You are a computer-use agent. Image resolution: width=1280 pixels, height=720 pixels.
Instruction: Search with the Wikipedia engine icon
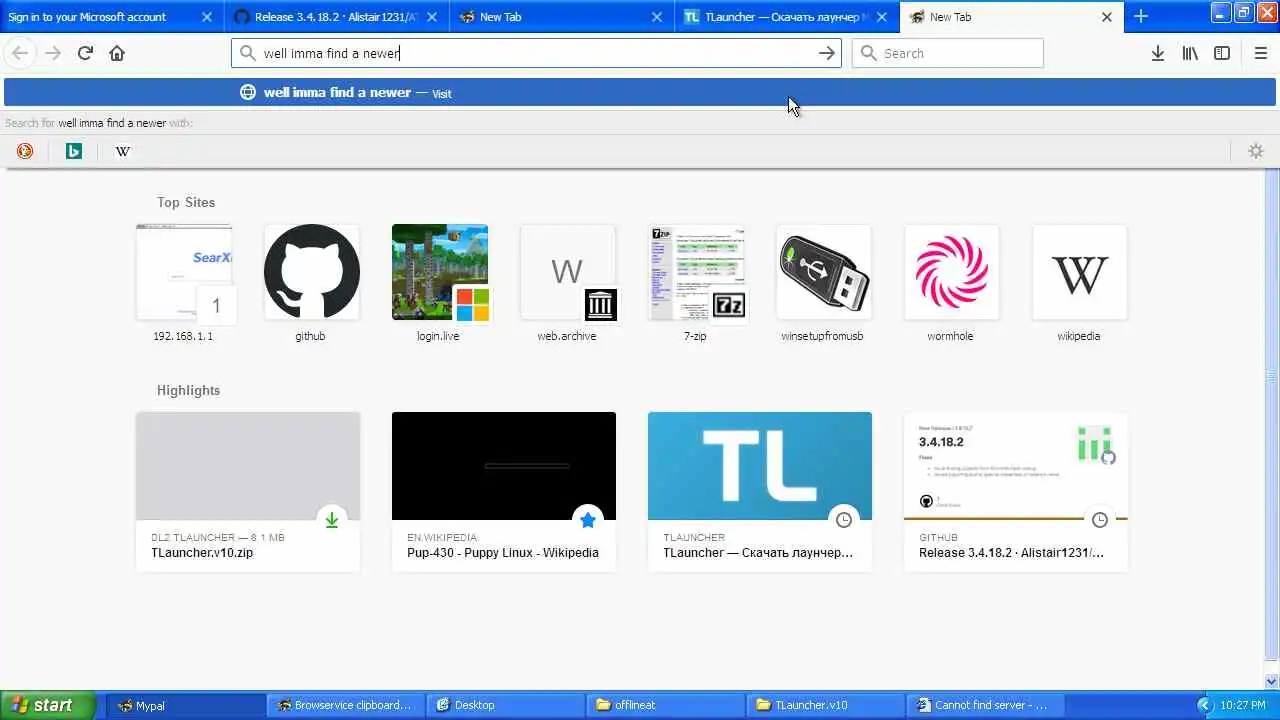pos(123,151)
